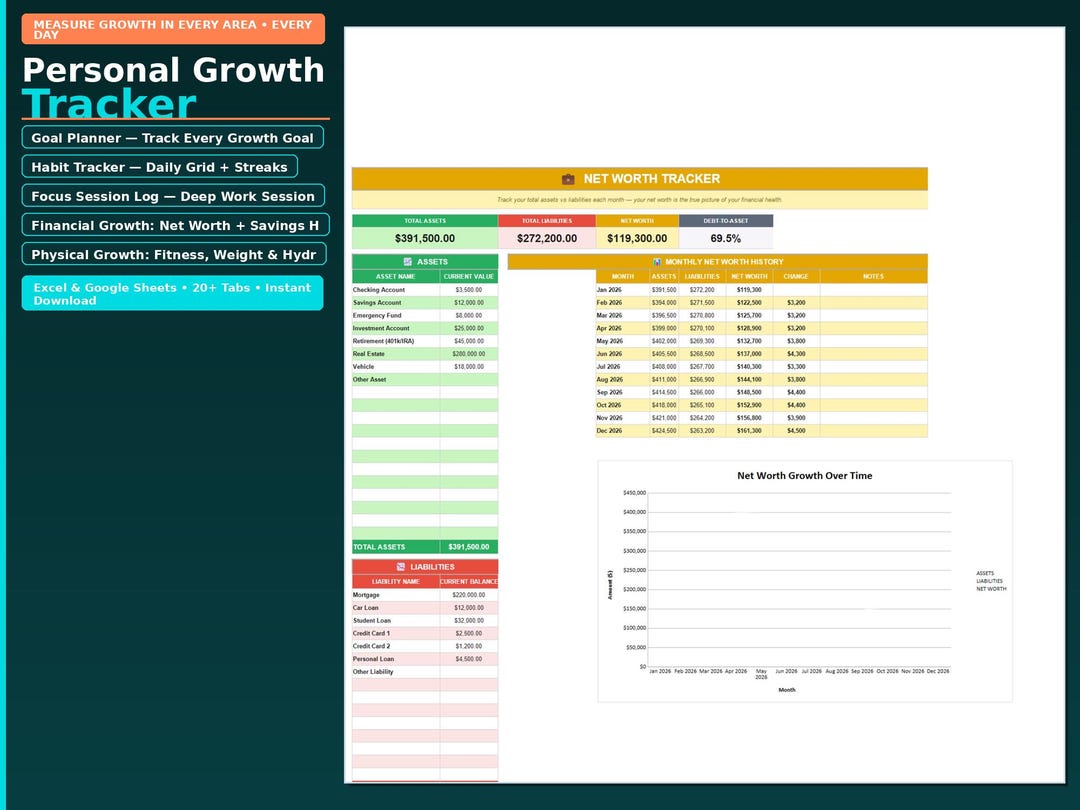This screenshot has width=1080, height=810.
Task: Select the Physical Growth Fitness pill
Action: (174, 254)
